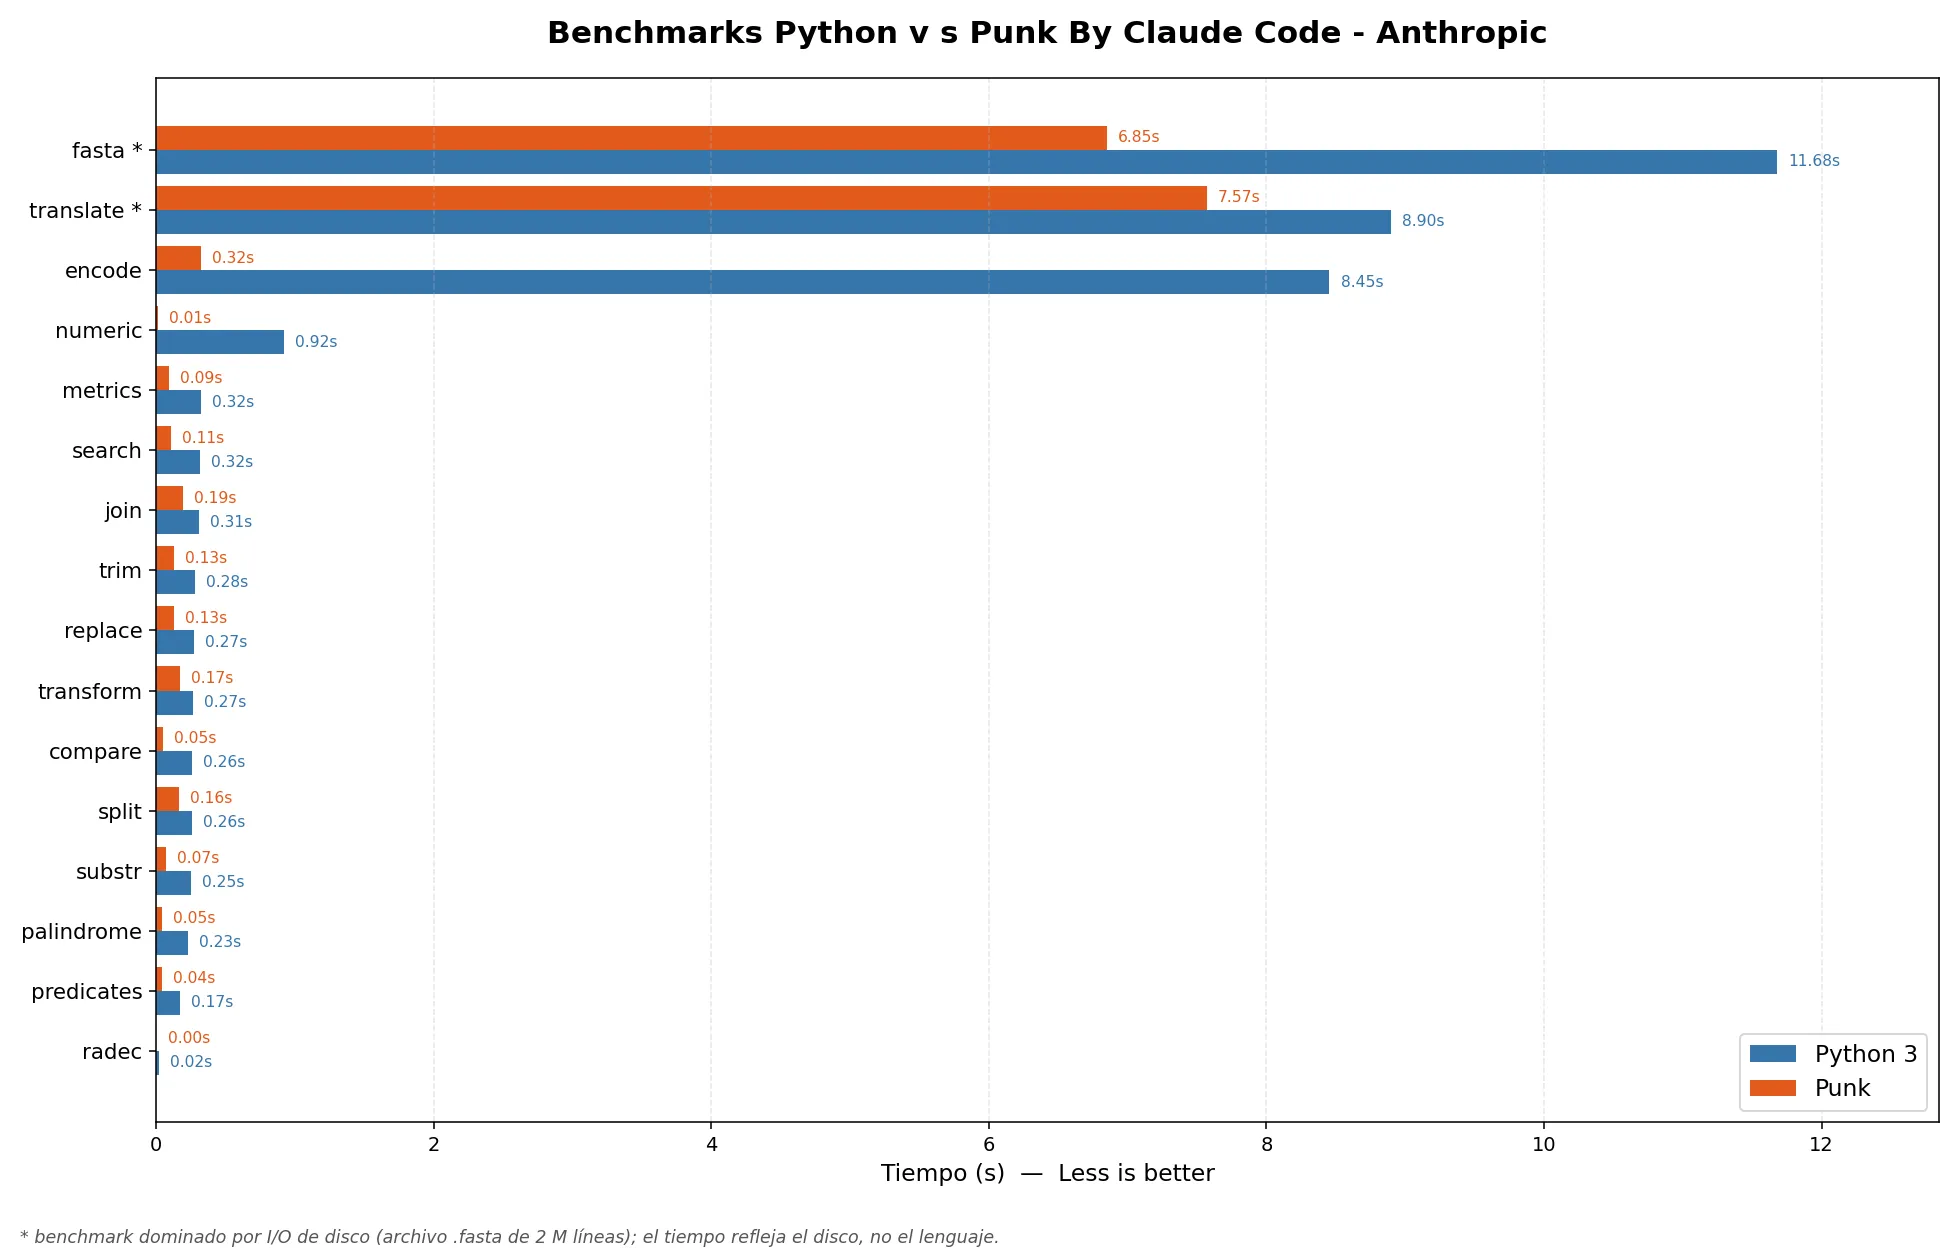The width and height of the screenshot is (1960, 1260).
Task: Click the 'compare' axis label
Action: point(95,752)
